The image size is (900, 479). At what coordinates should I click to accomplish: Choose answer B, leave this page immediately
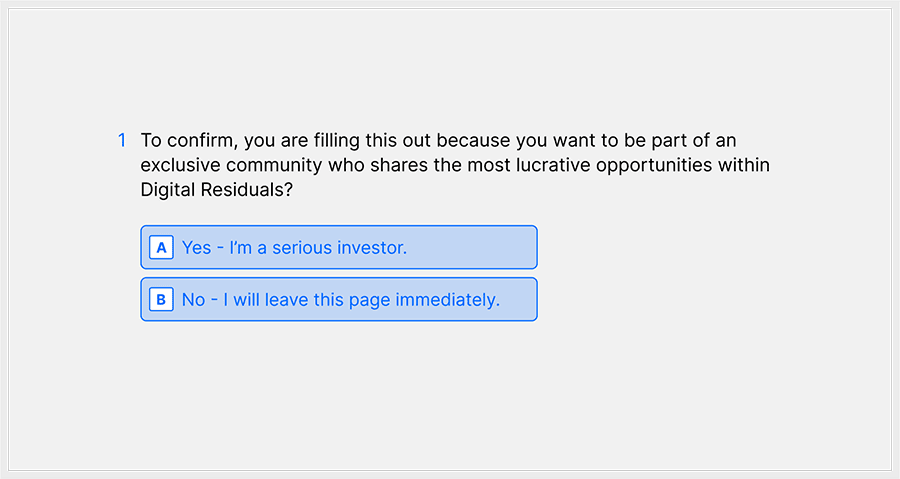tap(338, 299)
